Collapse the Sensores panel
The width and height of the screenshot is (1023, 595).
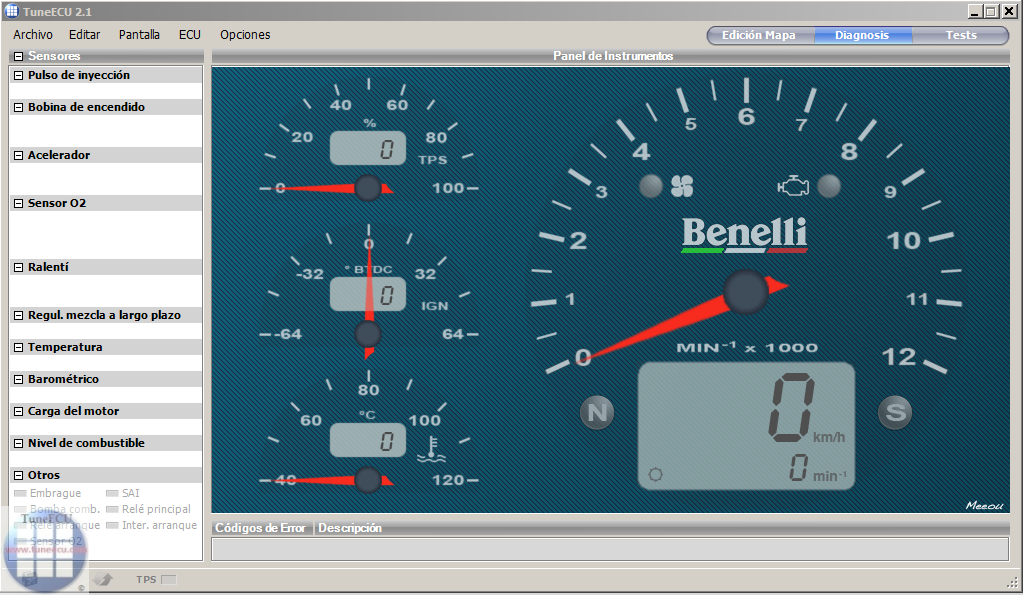pos(19,56)
